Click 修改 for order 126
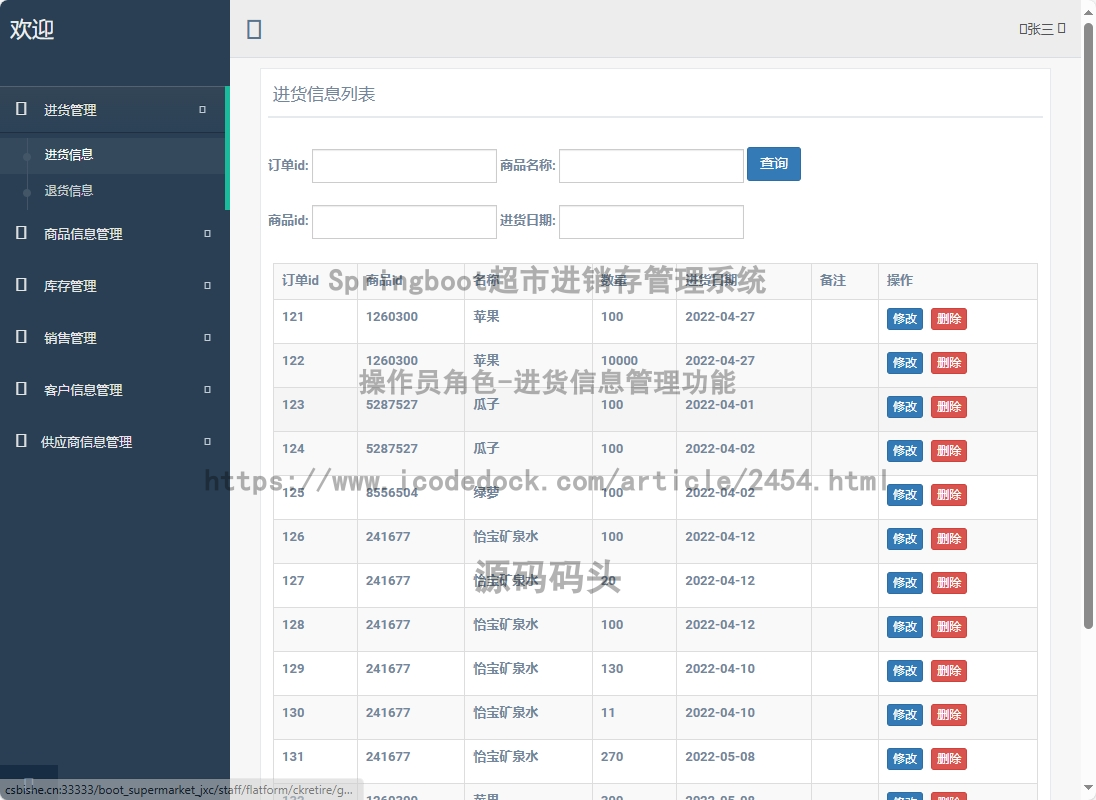This screenshot has width=1096, height=800. coord(905,539)
